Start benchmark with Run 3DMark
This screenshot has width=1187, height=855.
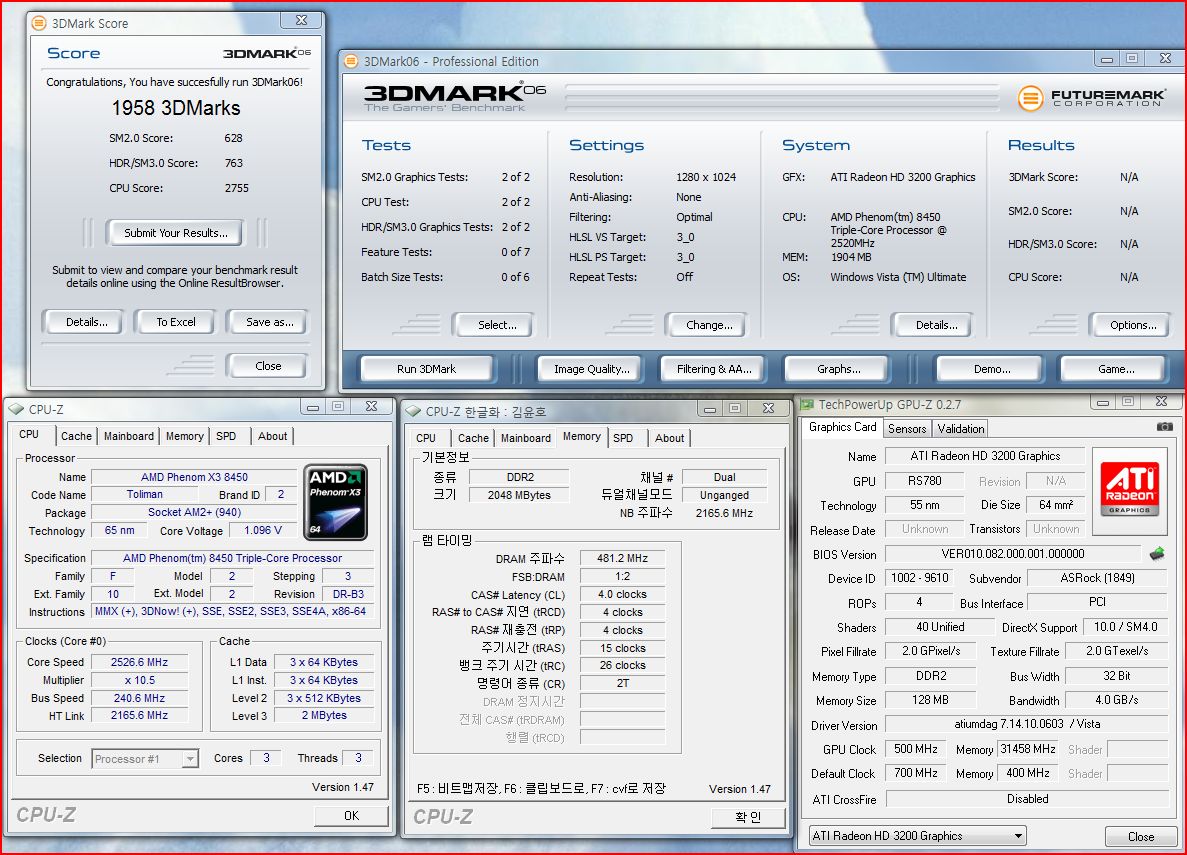tap(426, 369)
